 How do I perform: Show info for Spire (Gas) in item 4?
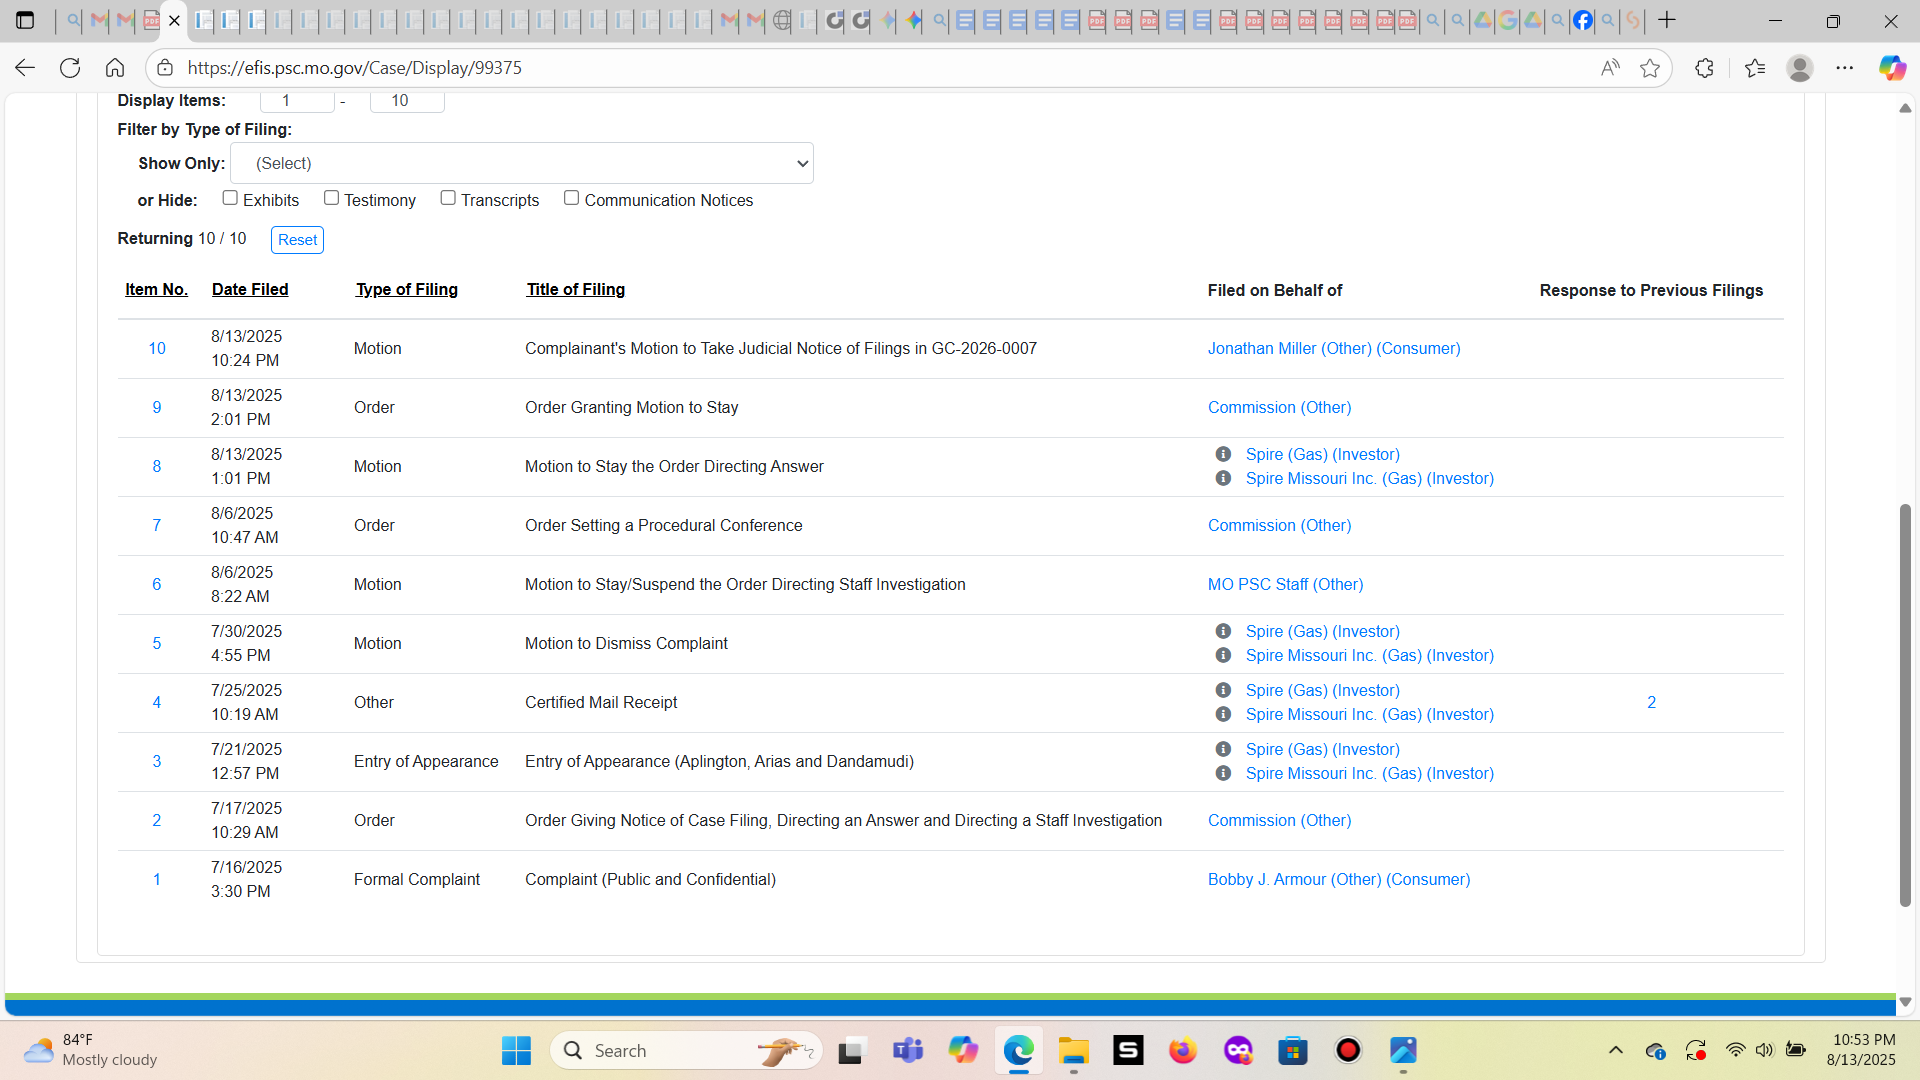(1223, 690)
